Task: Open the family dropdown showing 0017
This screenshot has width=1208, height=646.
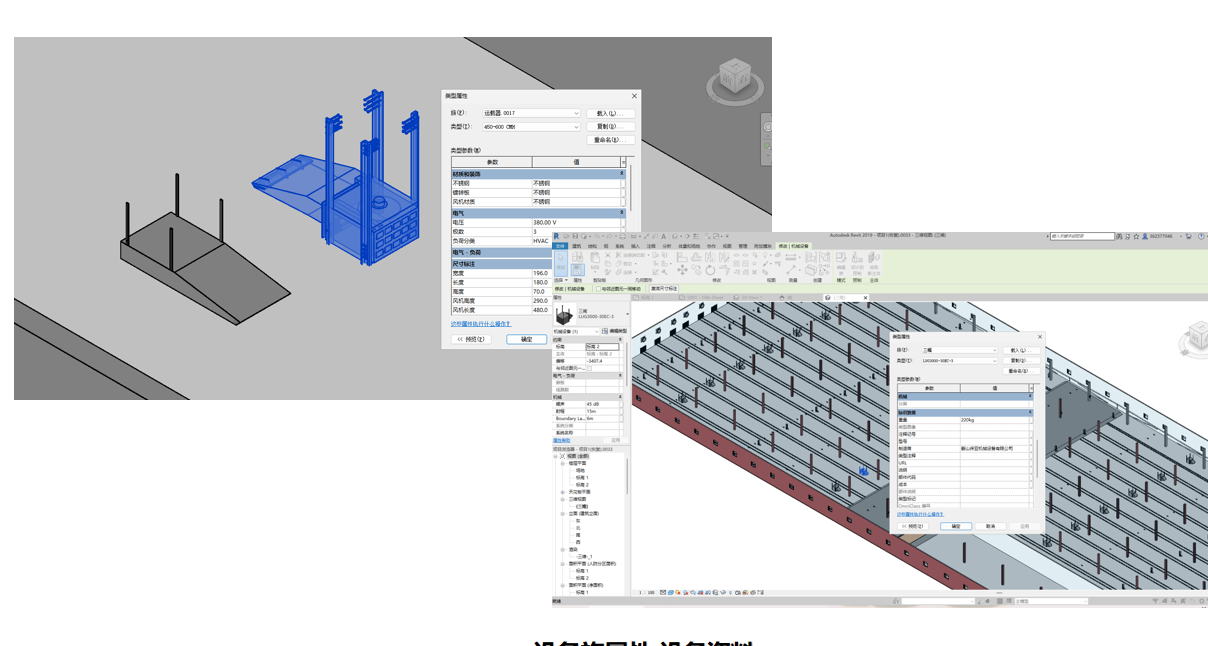Action: coord(531,113)
